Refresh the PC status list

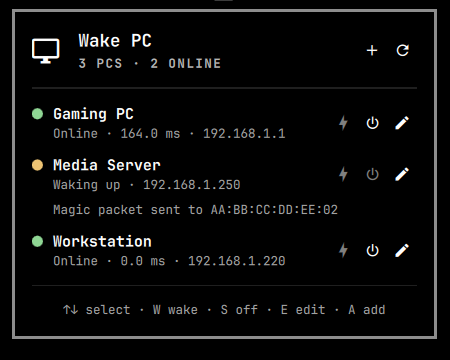tap(403, 51)
